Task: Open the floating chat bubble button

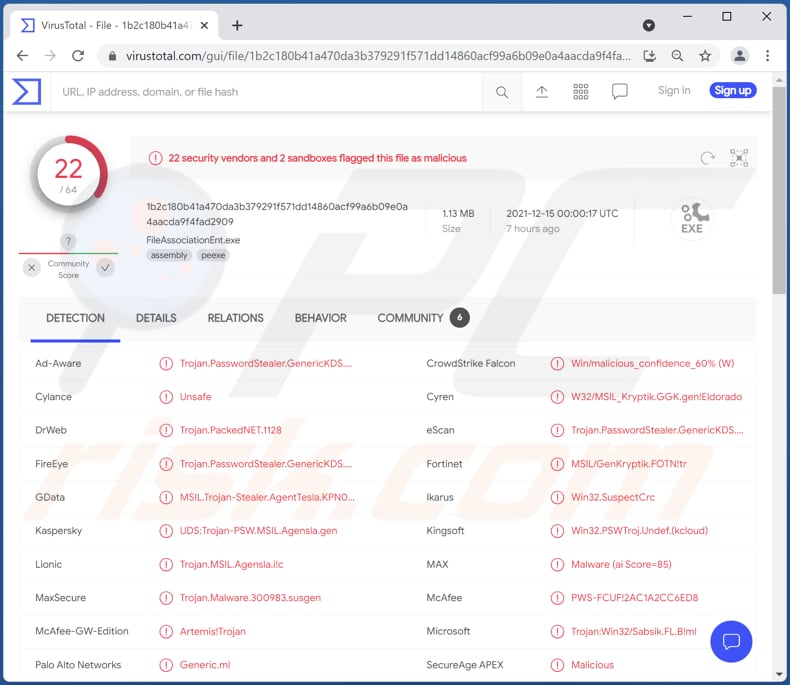Action: (731, 641)
